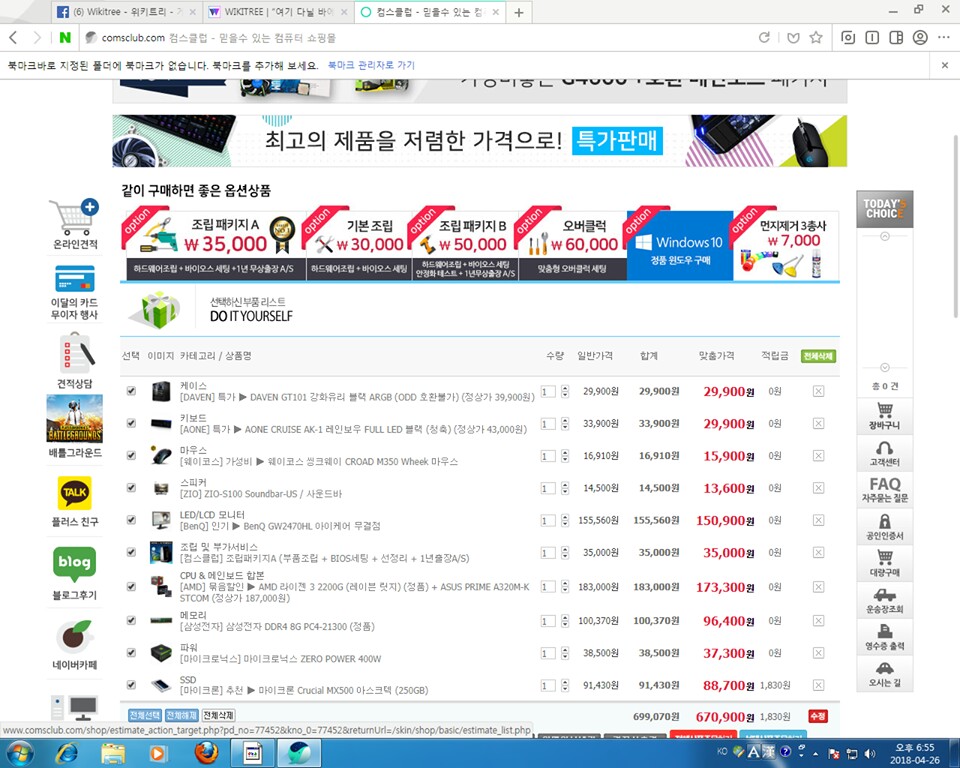Click the browser reload icon
Viewport: 960px width, 768px height.
[764, 37]
